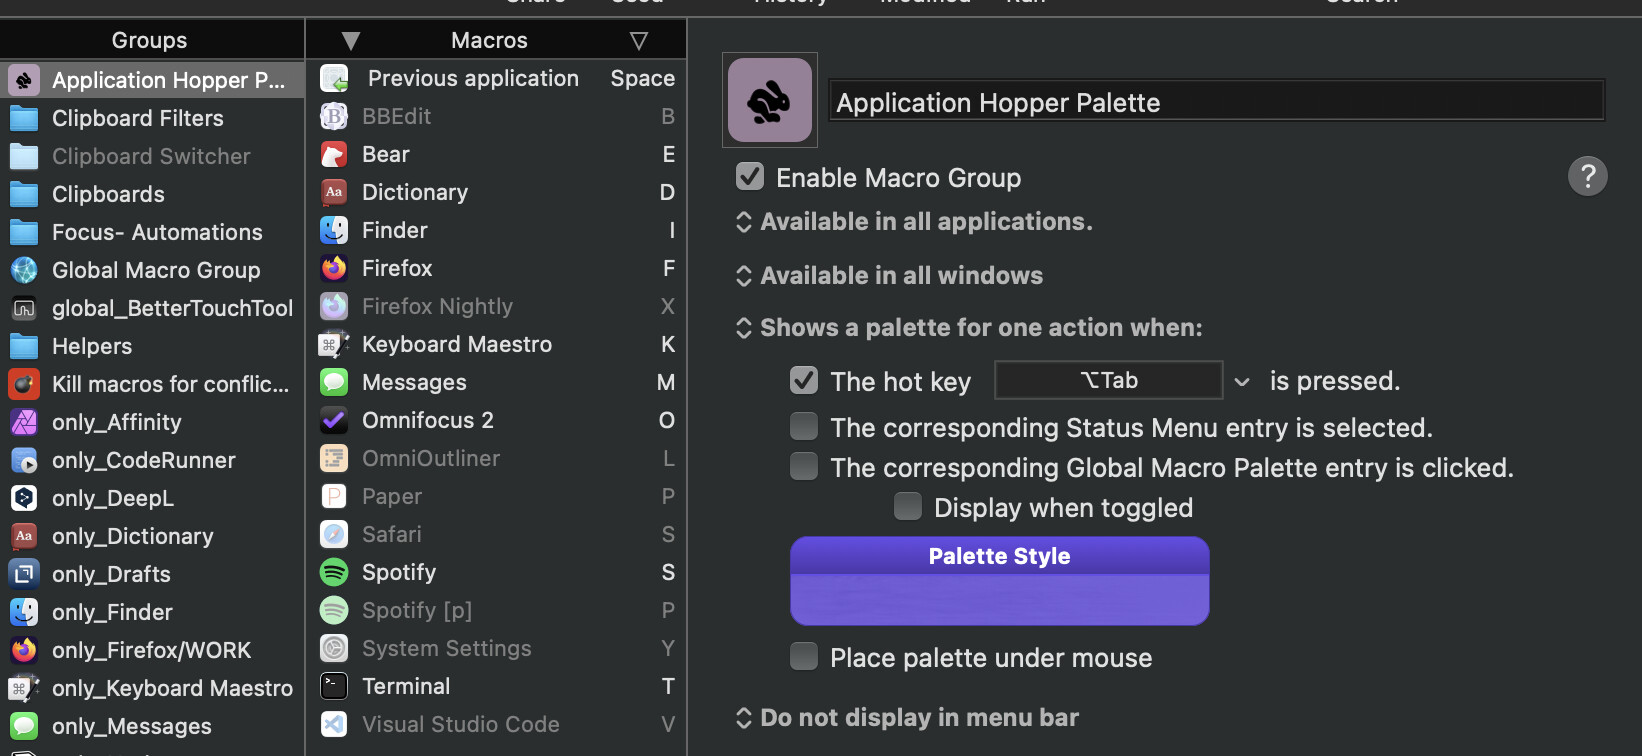Click the Visual Studio Code icon
The width and height of the screenshot is (1642, 756).
(x=334, y=724)
